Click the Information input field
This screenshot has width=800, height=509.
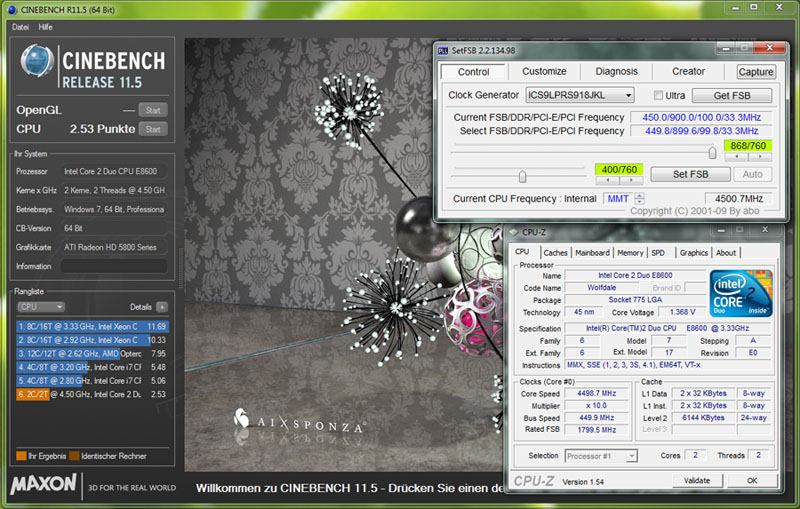coord(114,266)
